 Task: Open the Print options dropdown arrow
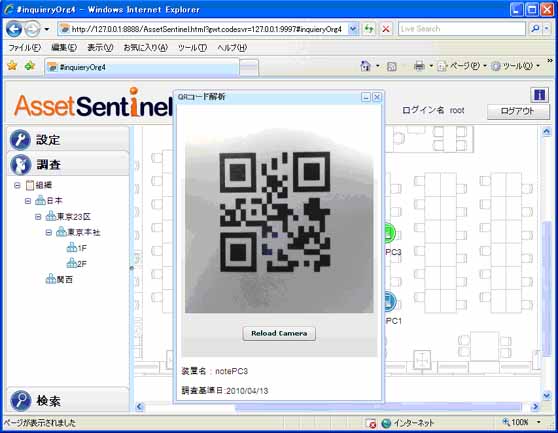click(x=431, y=66)
